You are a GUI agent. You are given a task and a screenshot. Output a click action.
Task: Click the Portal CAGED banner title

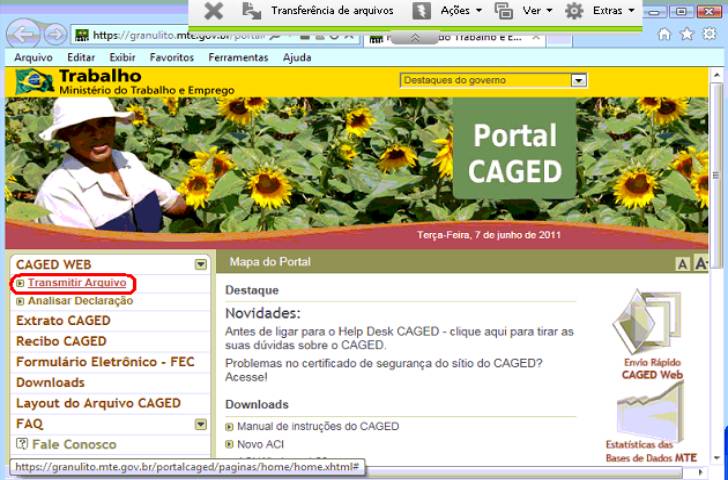514,153
